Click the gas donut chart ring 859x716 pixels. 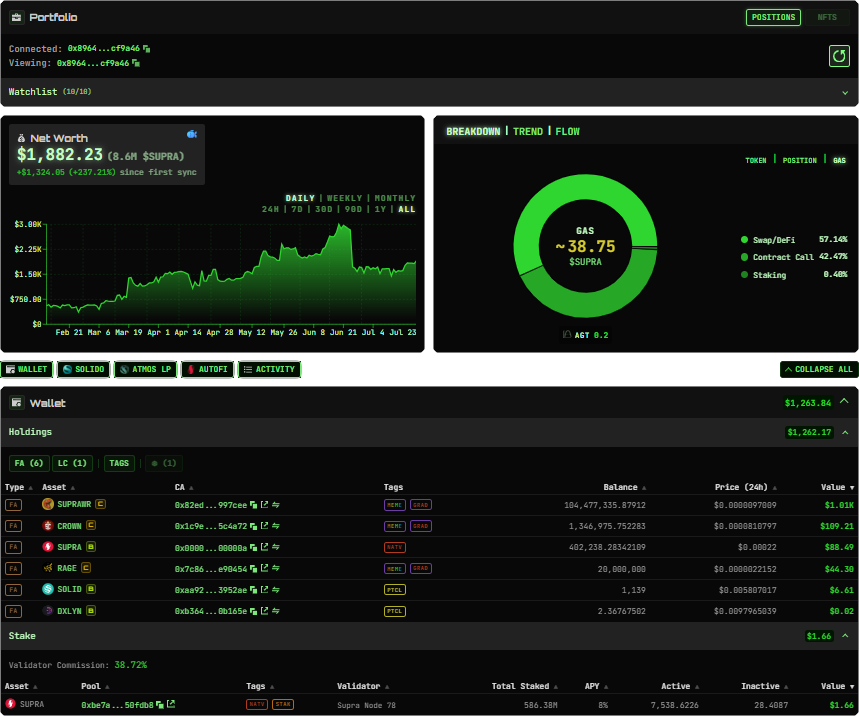(585, 187)
